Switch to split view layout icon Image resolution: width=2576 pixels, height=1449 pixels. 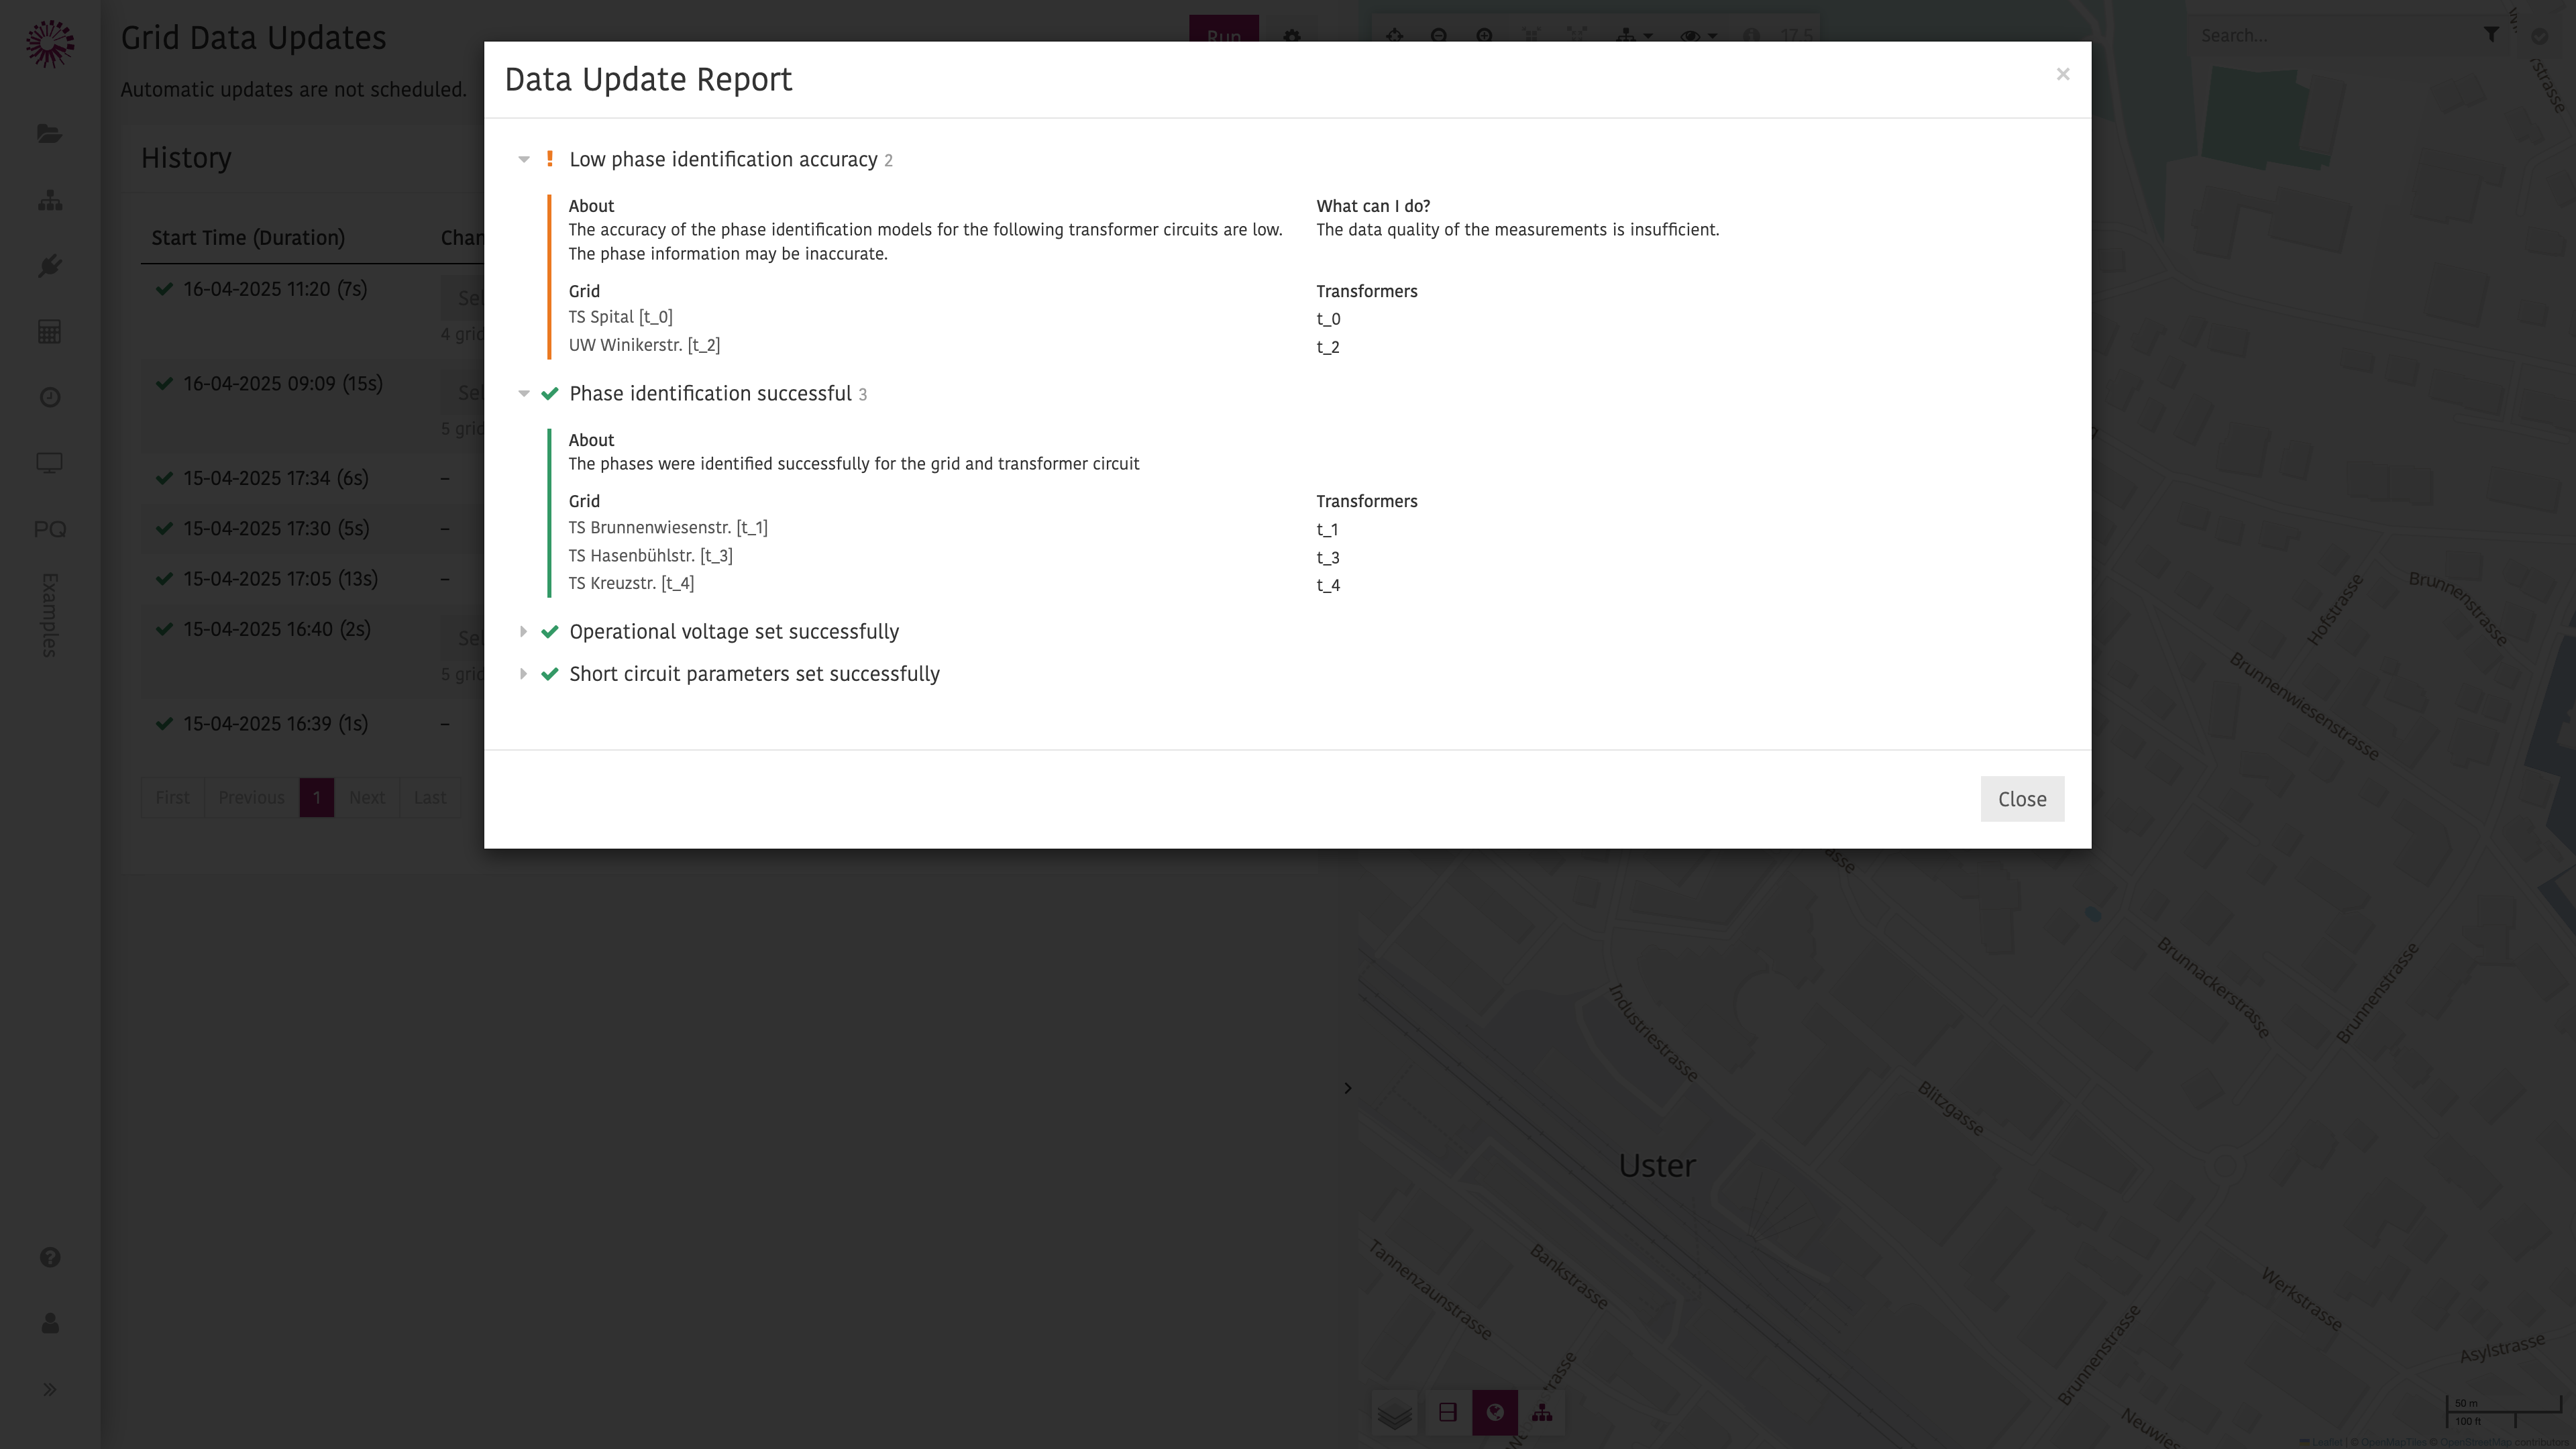1447,1413
